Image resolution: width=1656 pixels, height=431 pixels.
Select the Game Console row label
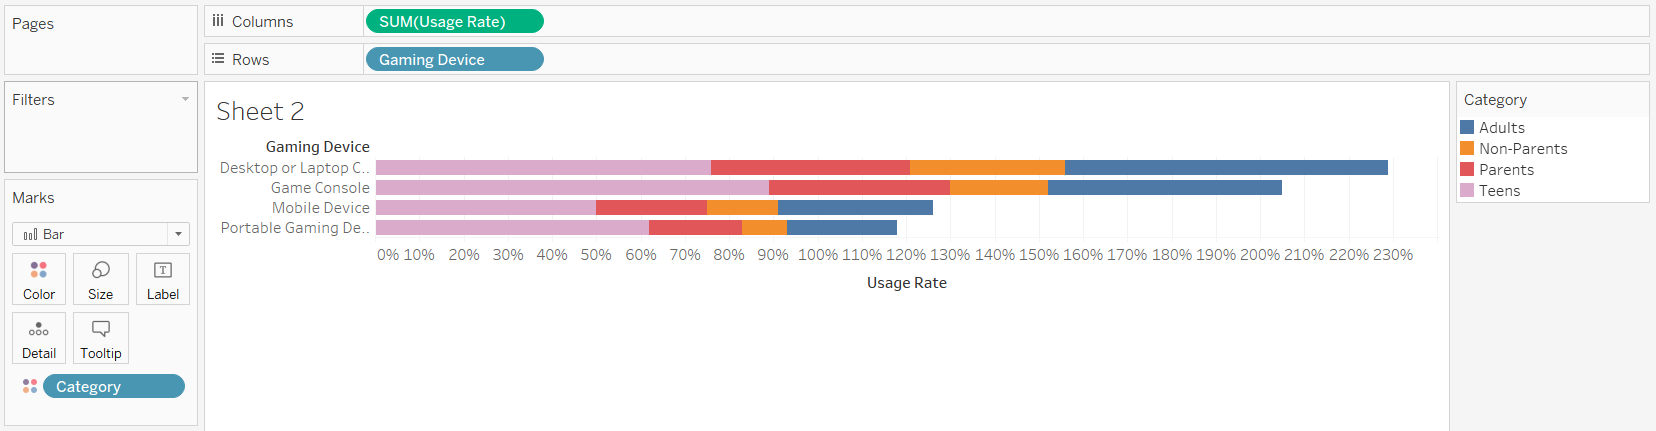tap(320, 188)
